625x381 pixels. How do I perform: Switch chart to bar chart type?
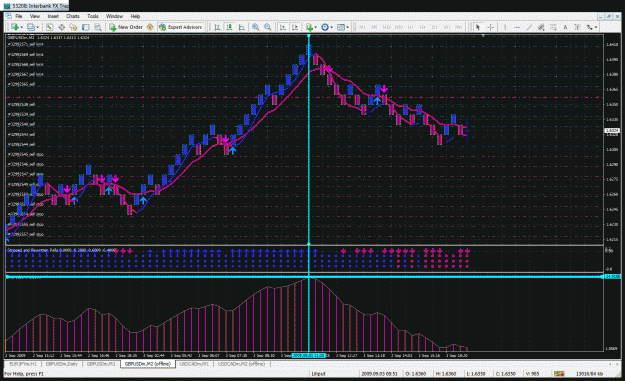pyautogui.click(x=217, y=27)
